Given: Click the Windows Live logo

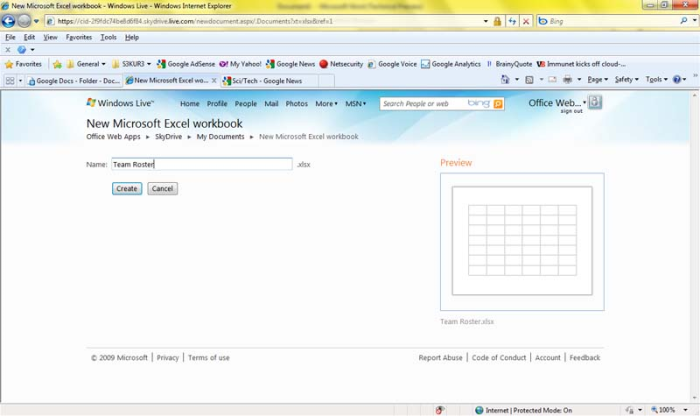Looking at the screenshot, I should (x=120, y=103).
